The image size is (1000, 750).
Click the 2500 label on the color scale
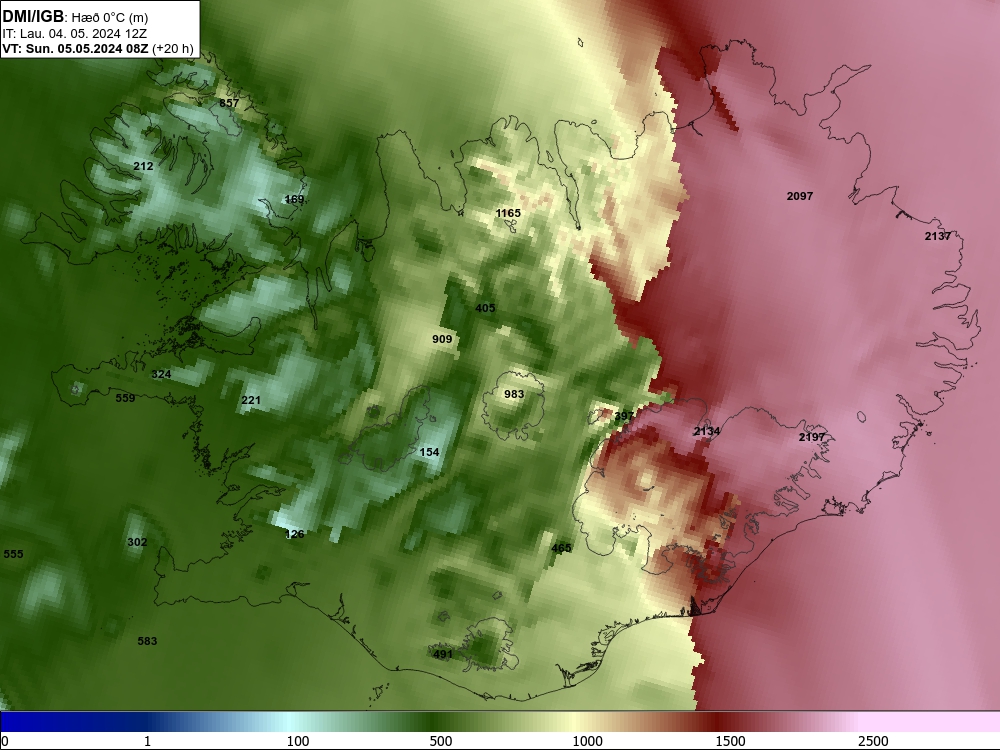(x=873, y=741)
